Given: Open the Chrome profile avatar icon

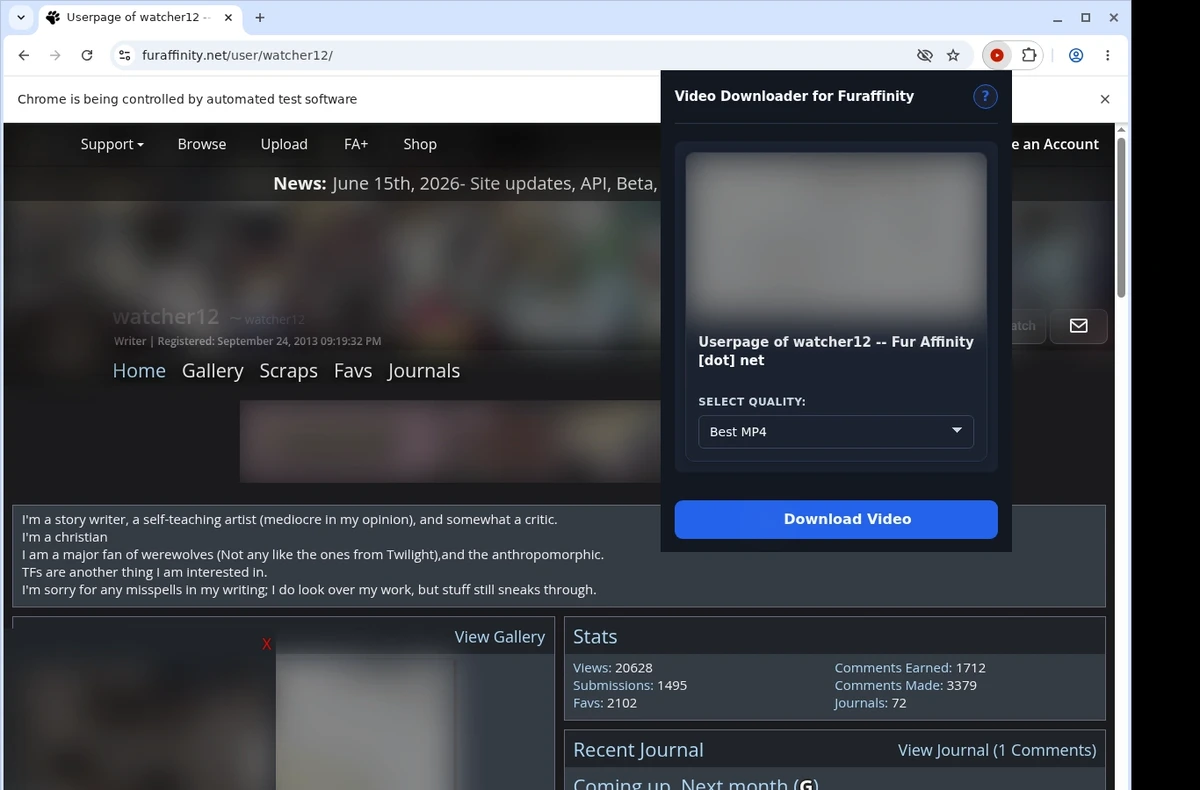Looking at the screenshot, I should pos(1076,55).
